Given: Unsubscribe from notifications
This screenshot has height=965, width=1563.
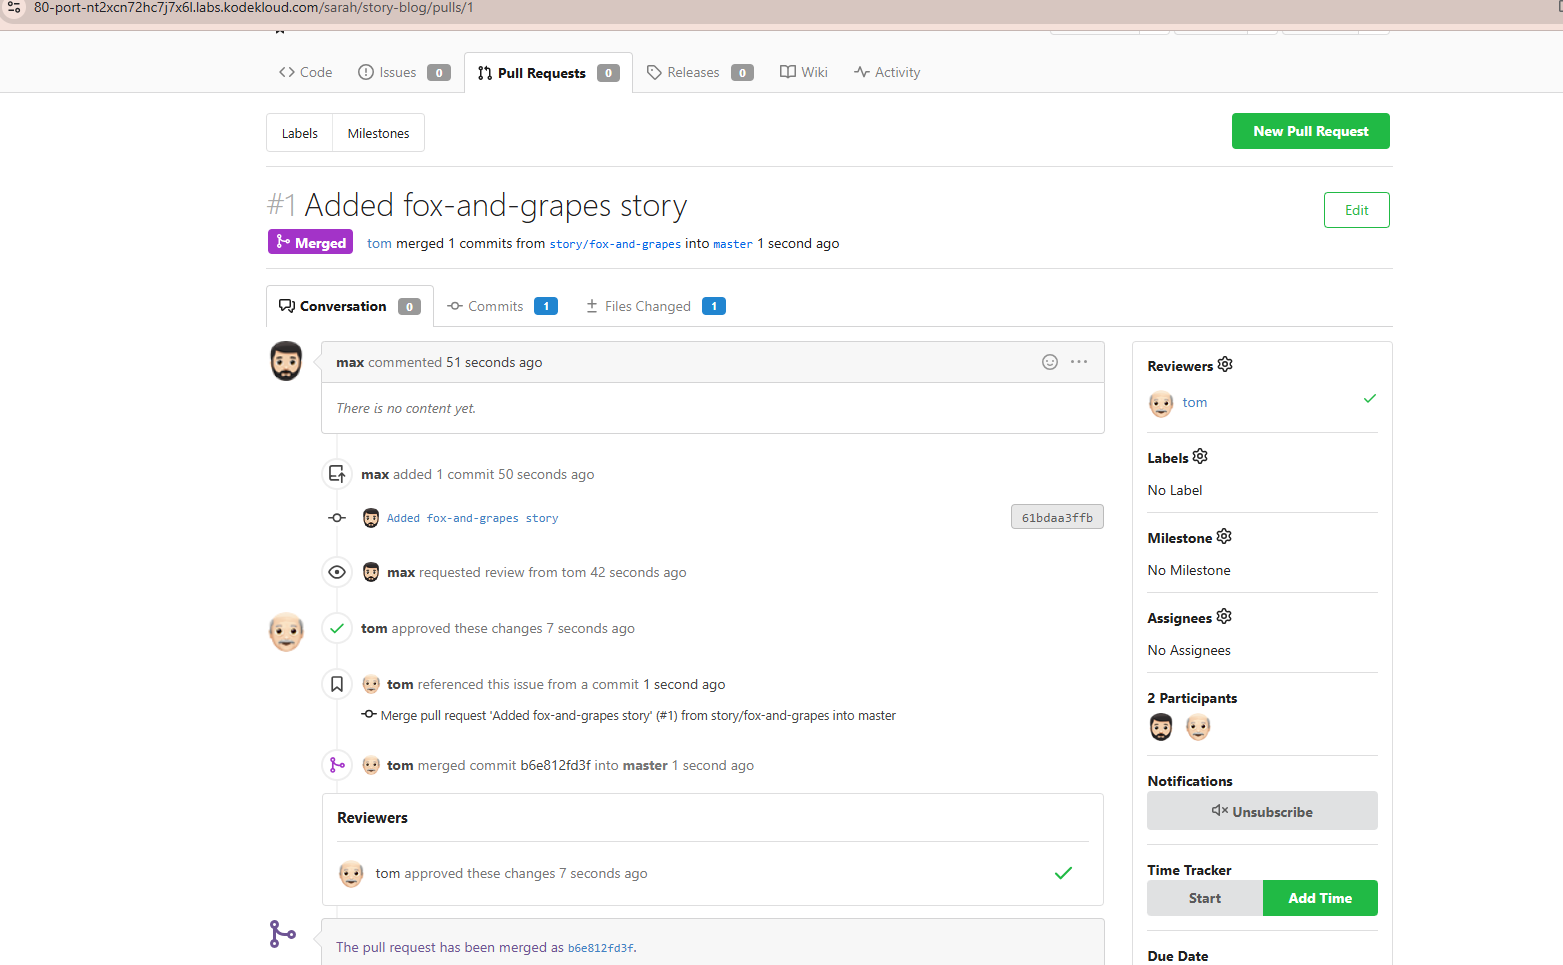Looking at the screenshot, I should 1262,811.
